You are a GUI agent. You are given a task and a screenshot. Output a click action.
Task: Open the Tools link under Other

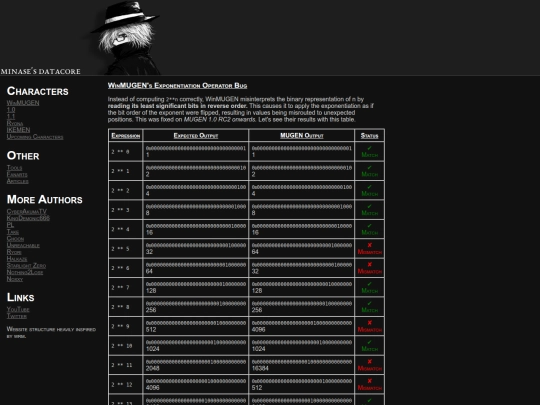pyautogui.click(x=14, y=168)
